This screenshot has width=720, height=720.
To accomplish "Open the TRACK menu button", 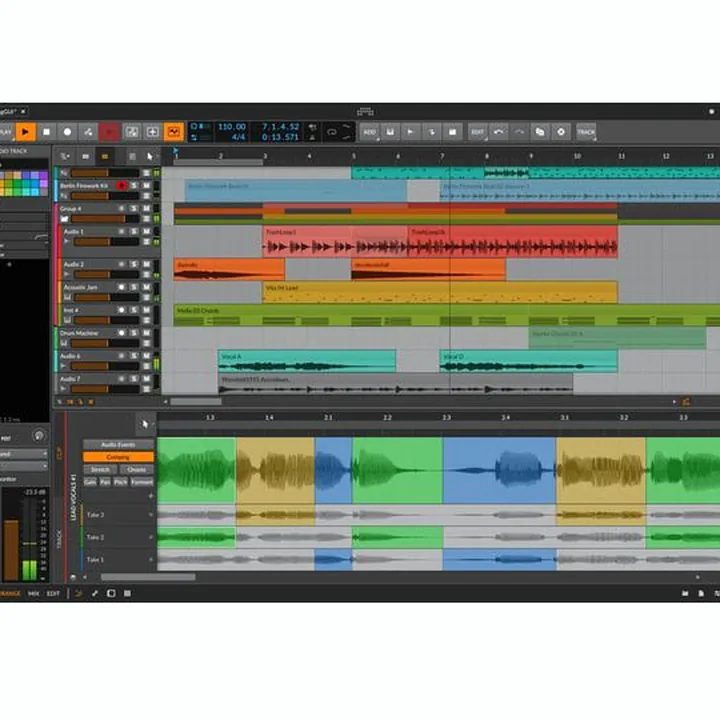I will [586, 132].
